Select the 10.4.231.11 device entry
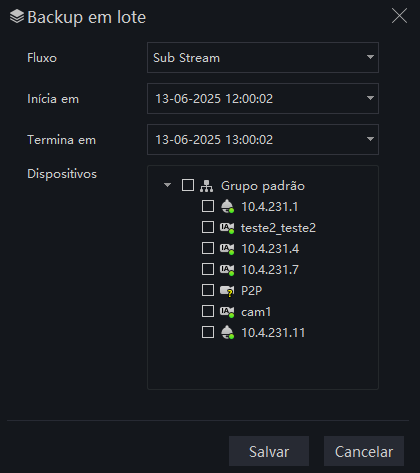420x473 pixels. (x=273, y=333)
